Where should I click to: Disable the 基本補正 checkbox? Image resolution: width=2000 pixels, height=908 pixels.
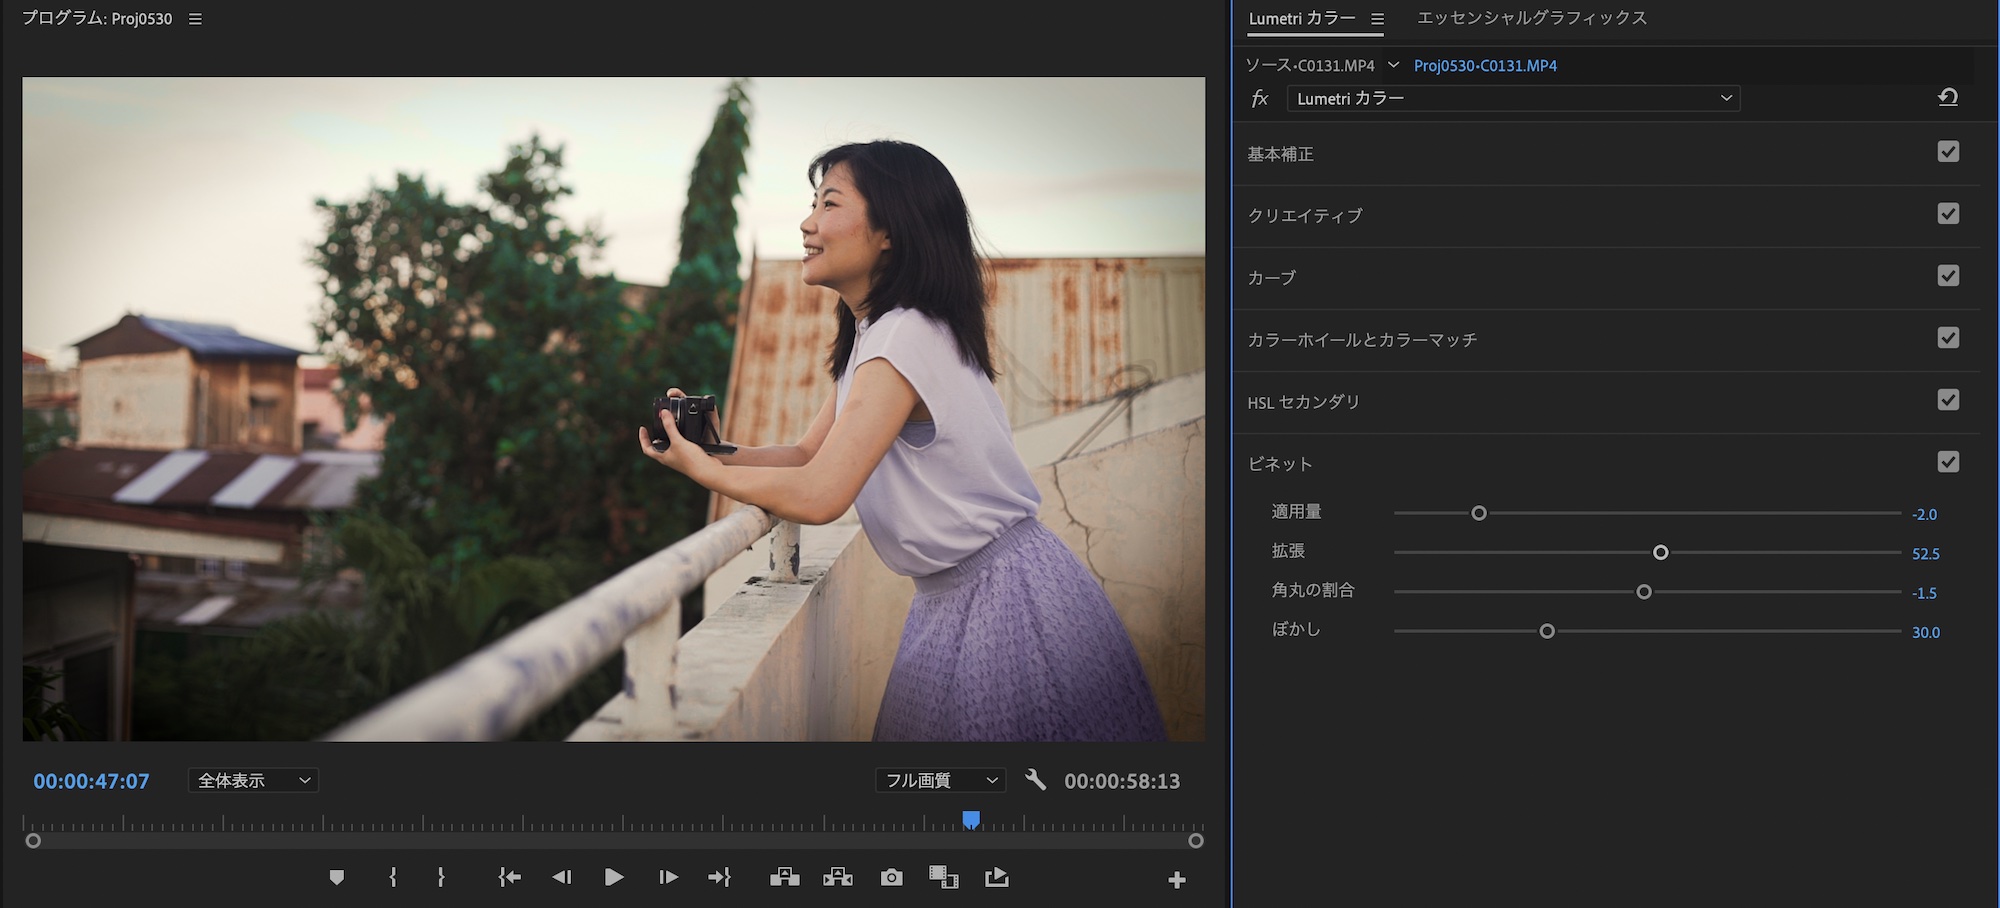pyautogui.click(x=1948, y=152)
